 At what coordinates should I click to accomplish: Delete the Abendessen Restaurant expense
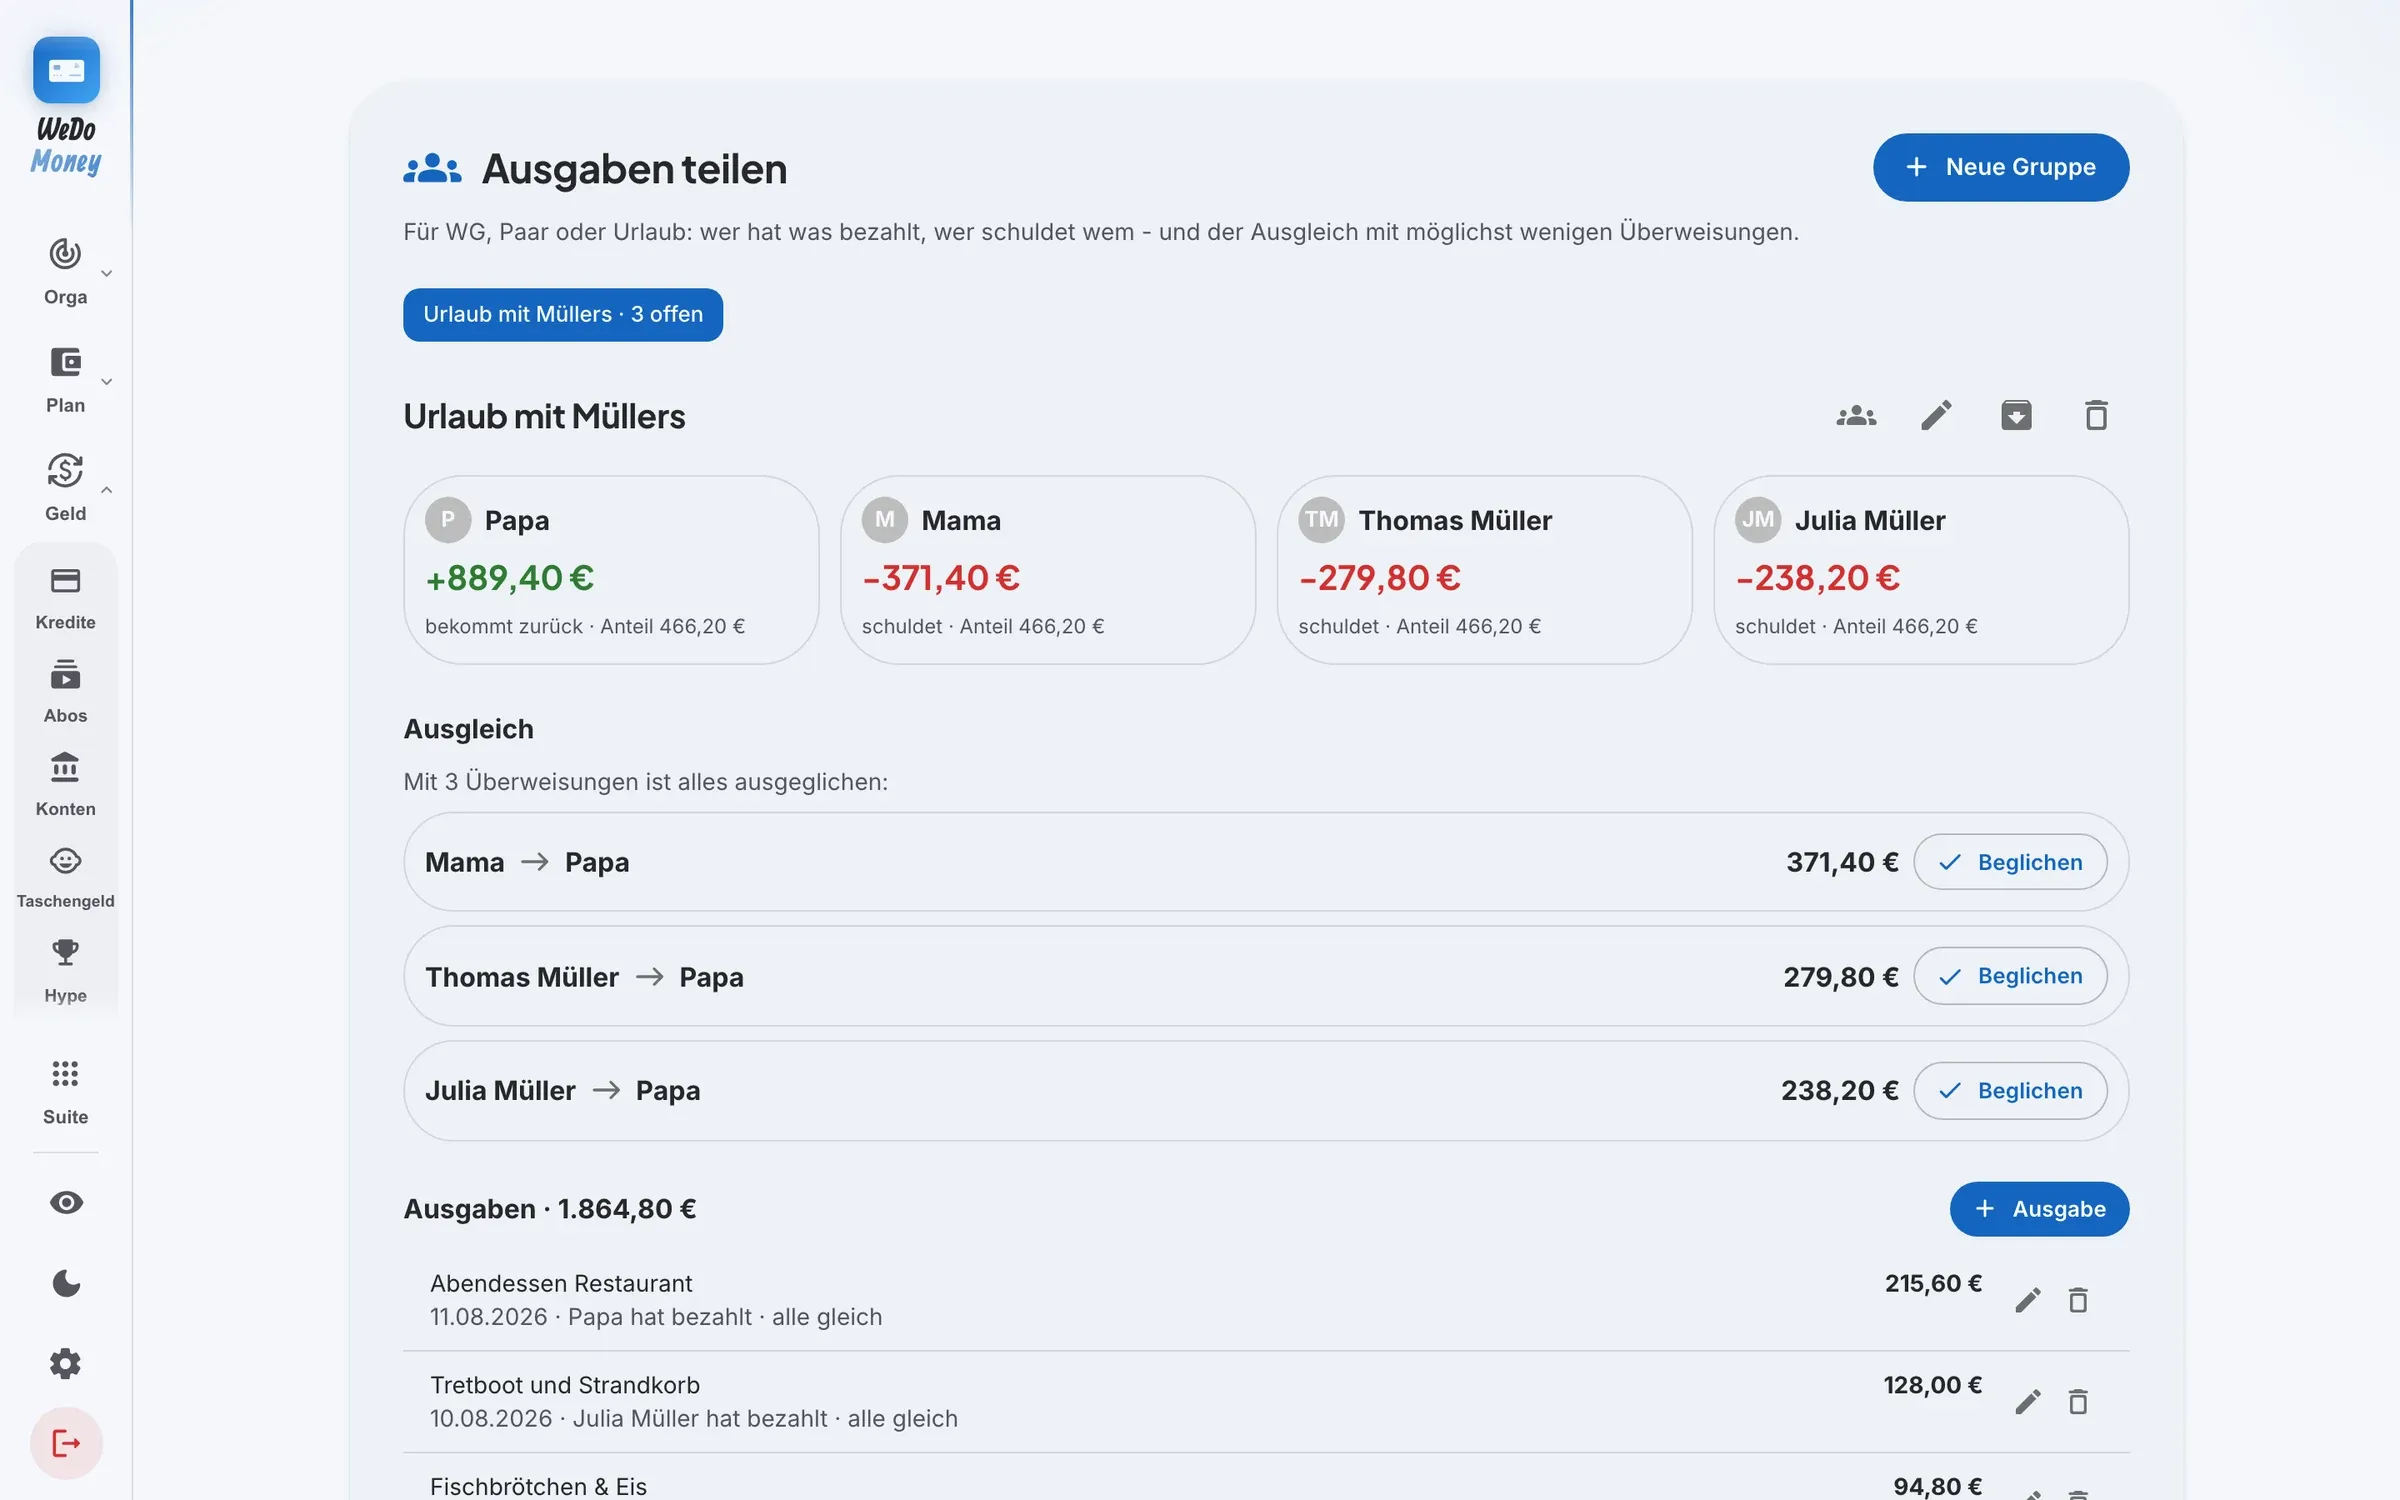(x=2078, y=1300)
